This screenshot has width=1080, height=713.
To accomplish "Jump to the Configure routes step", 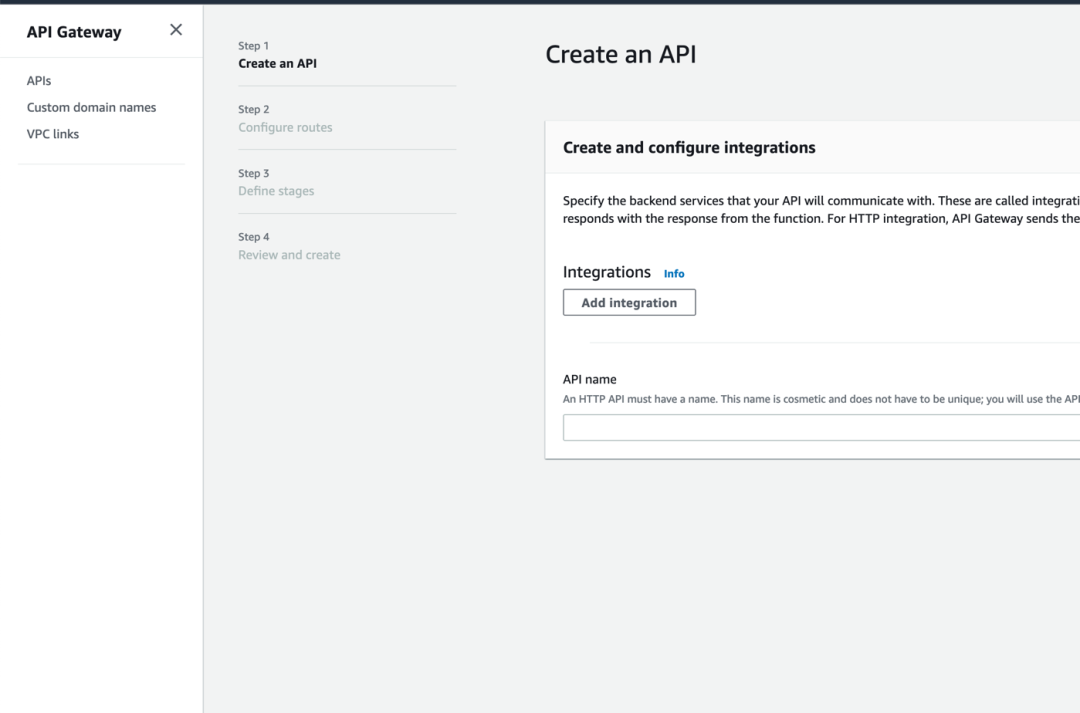I will coord(285,128).
